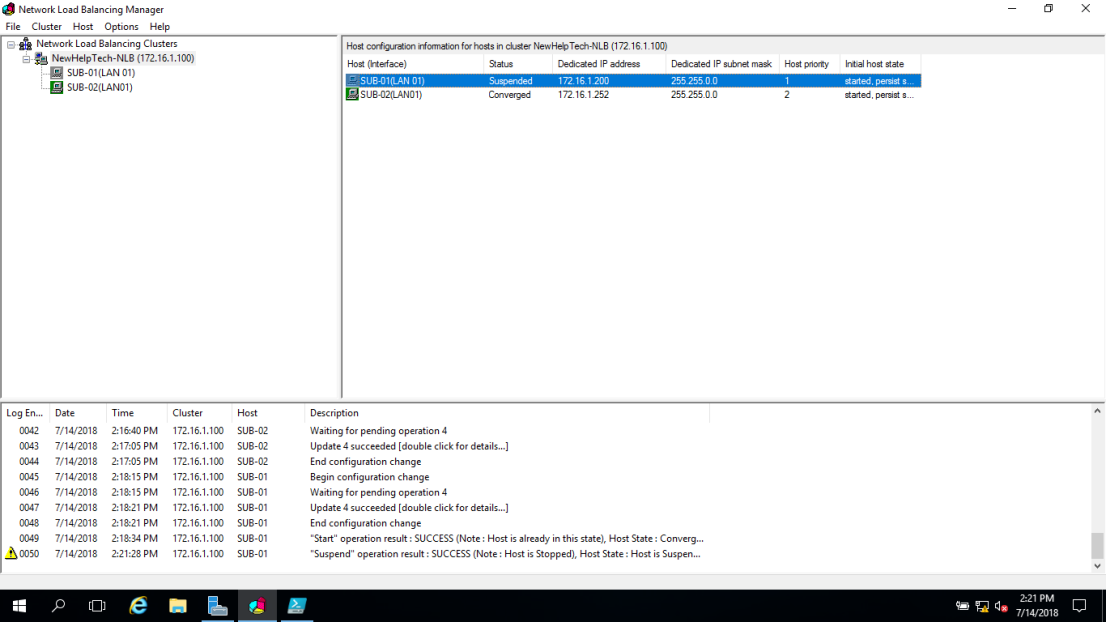Select SUB-01(LAN 01) in the tree
1106x622 pixels.
(101, 73)
